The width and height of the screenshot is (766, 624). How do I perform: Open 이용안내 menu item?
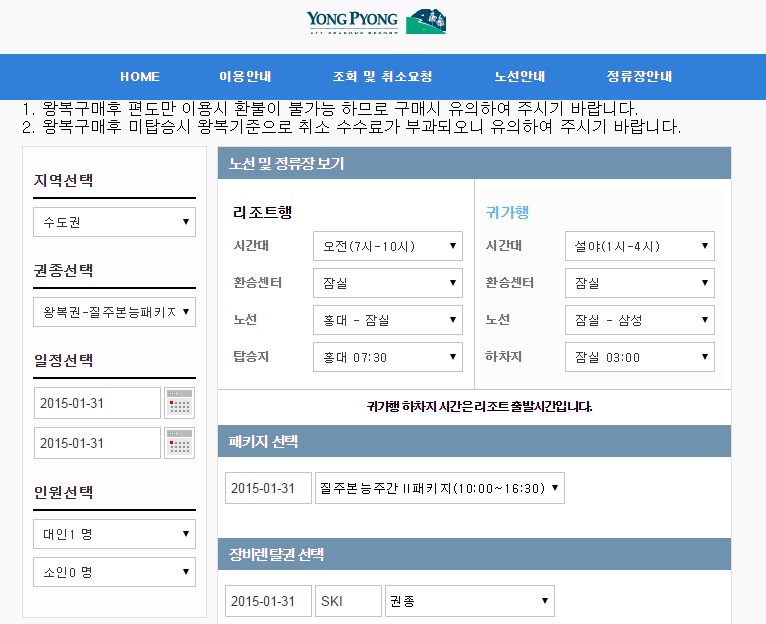tap(245, 76)
